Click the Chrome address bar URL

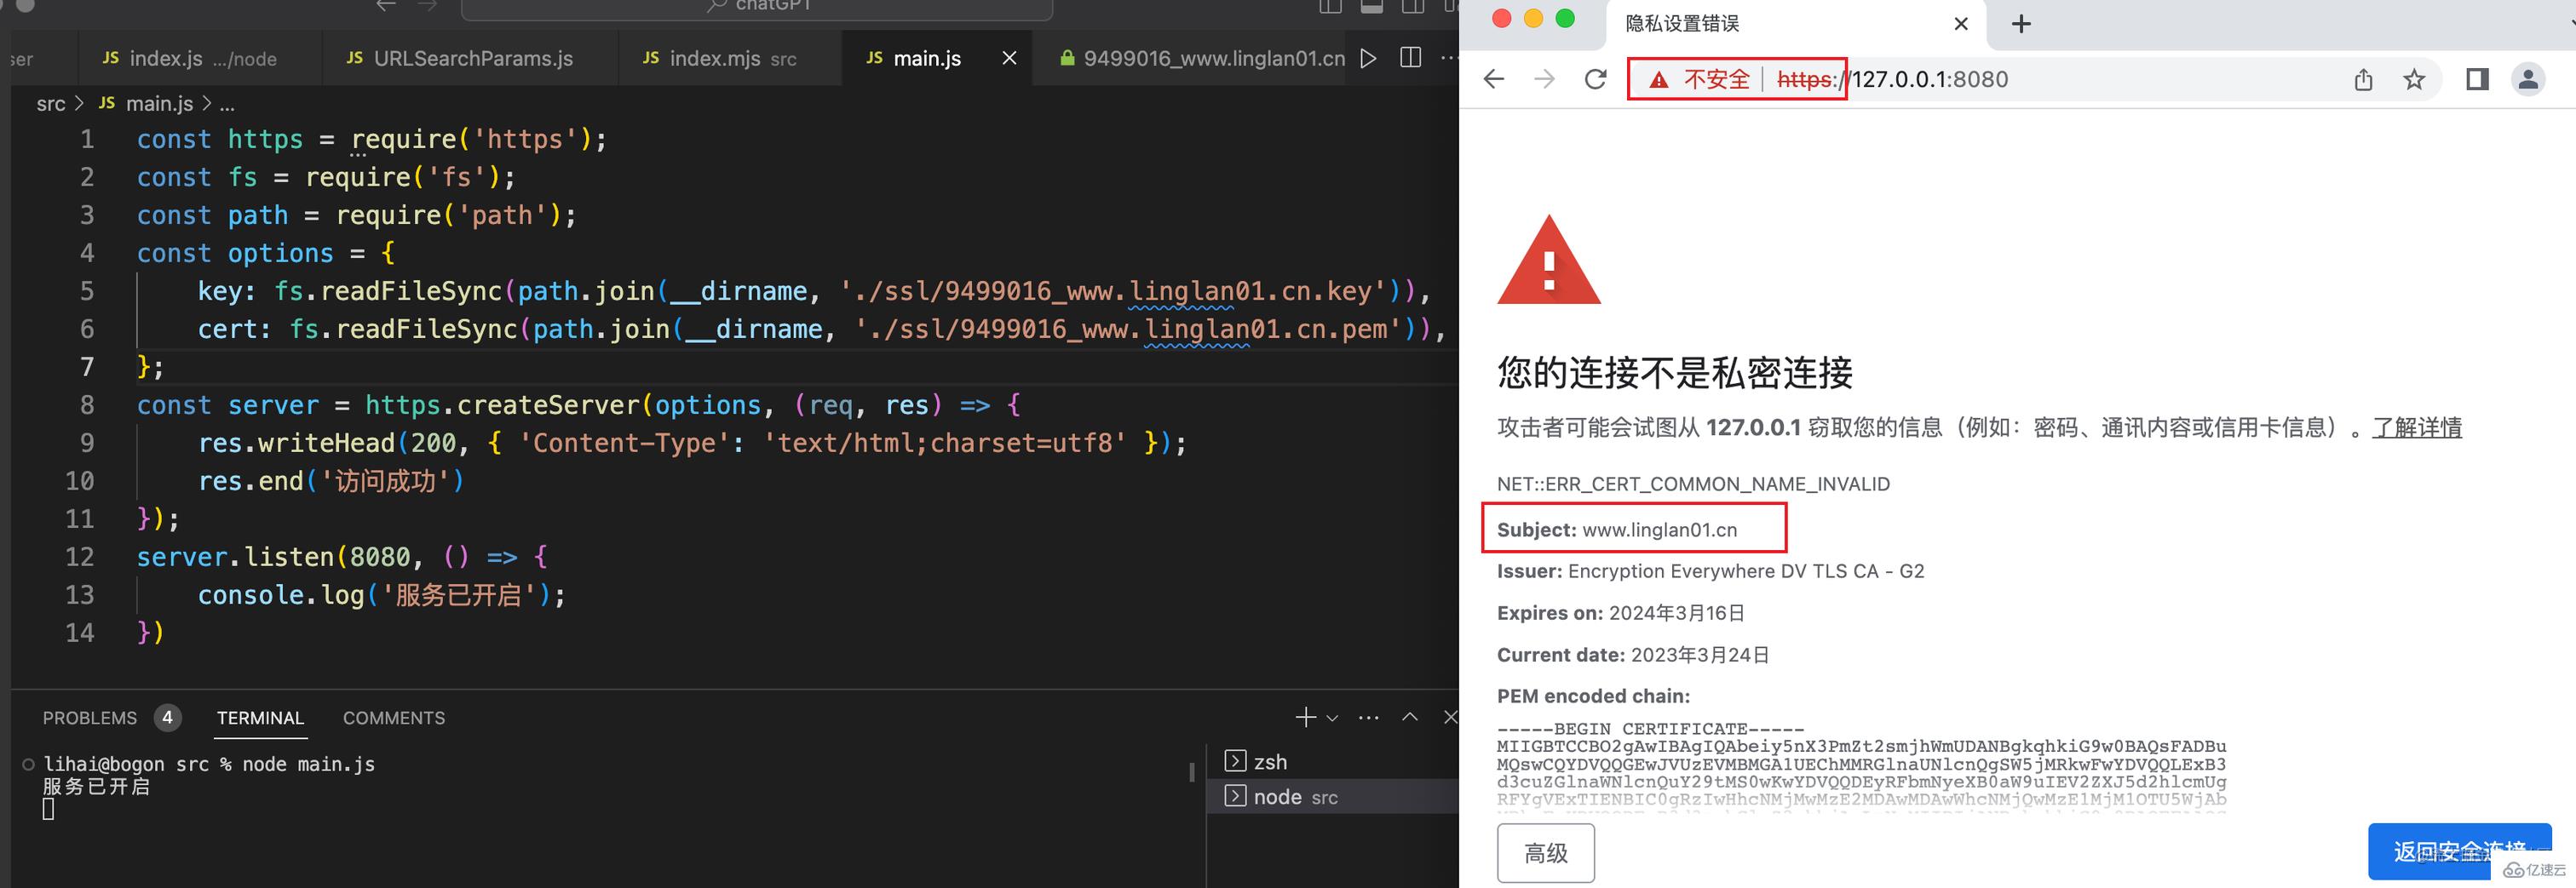click(x=1892, y=79)
